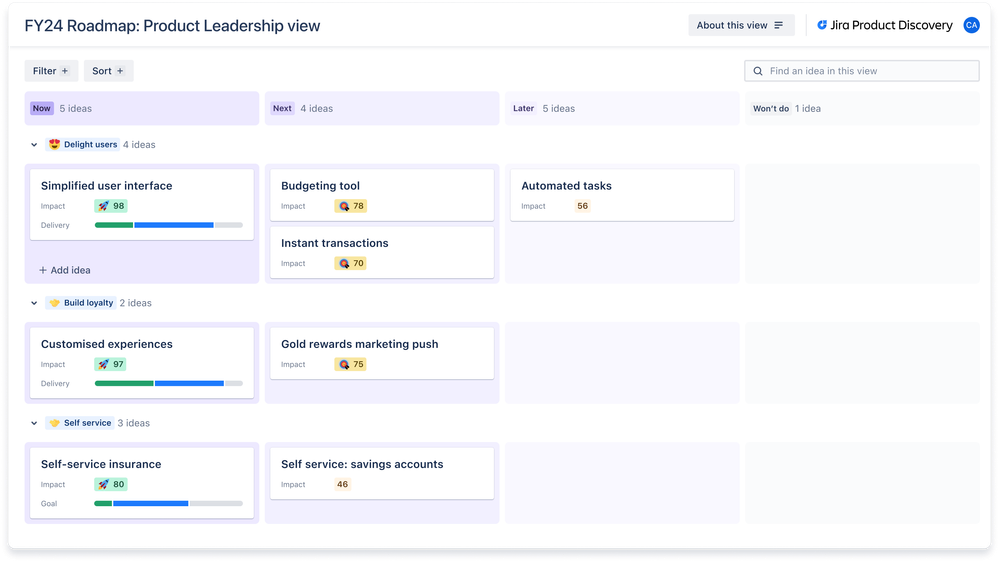The image size is (999, 562).
Task: Click the Self-service insurance goal progress bar
Action: click(169, 503)
